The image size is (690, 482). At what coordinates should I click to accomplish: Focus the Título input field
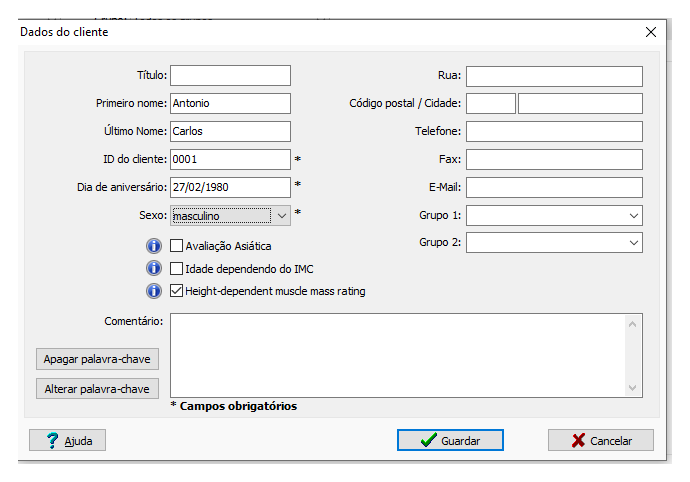[231, 75]
